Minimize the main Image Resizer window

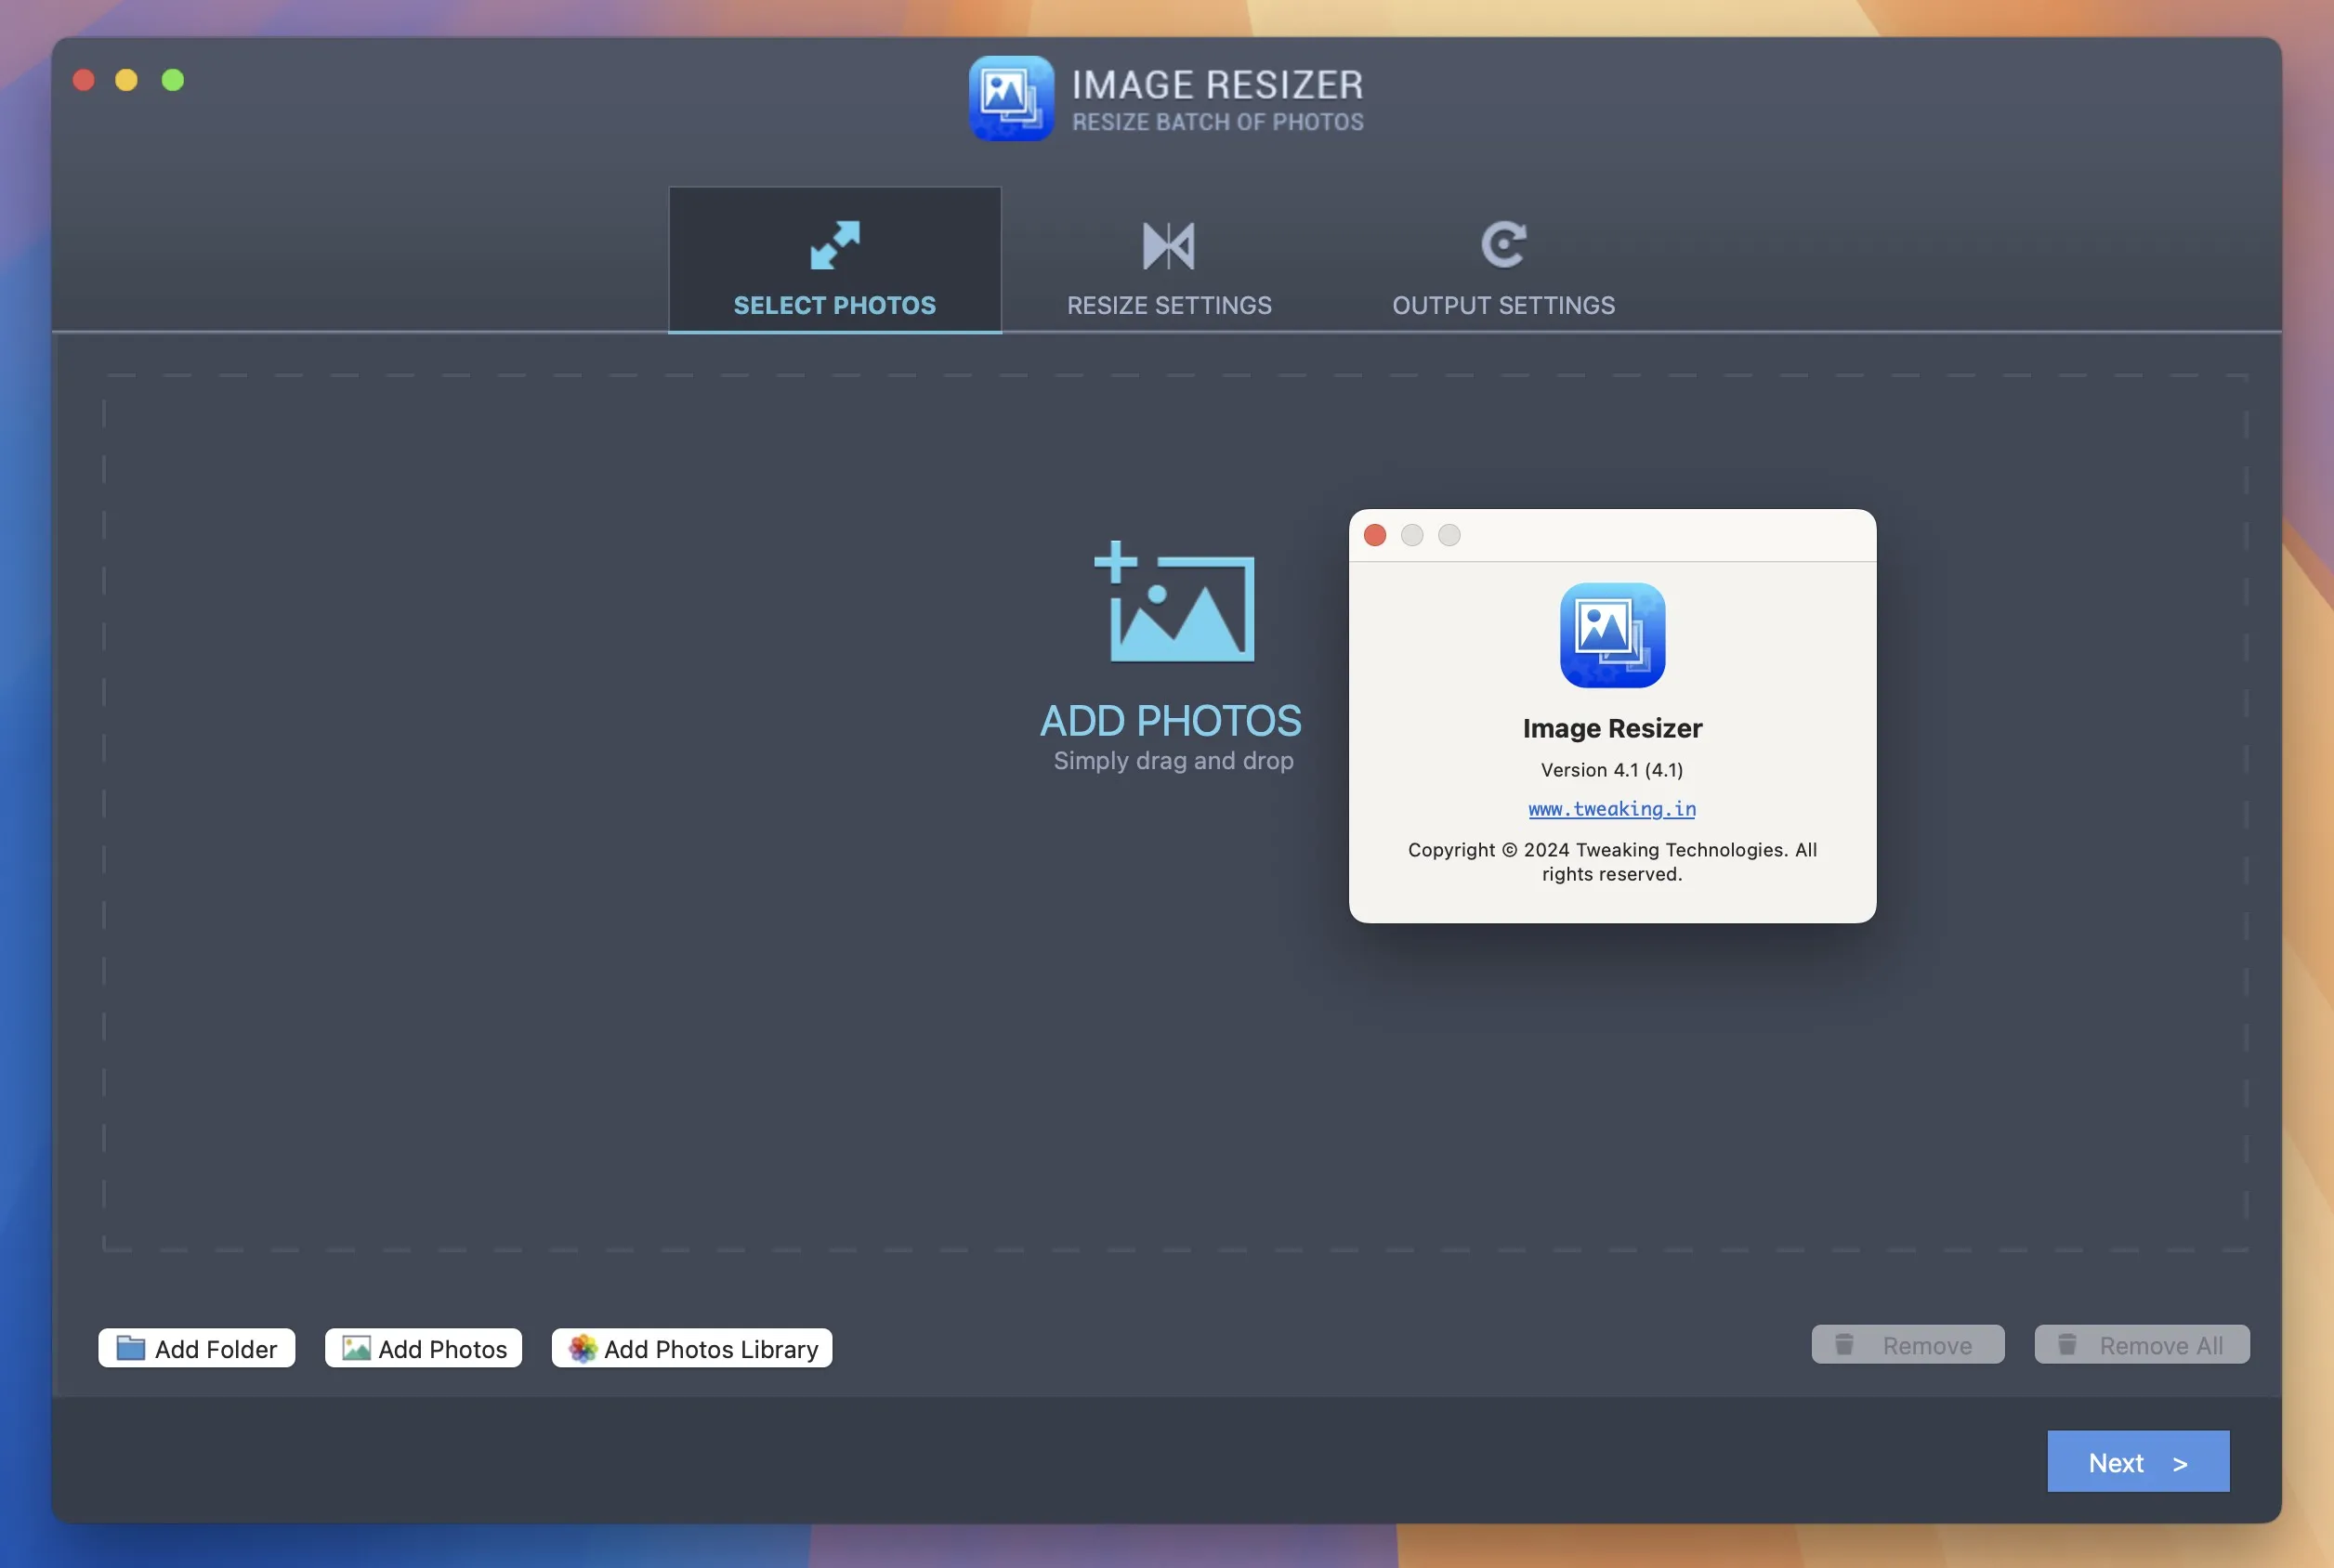(127, 80)
